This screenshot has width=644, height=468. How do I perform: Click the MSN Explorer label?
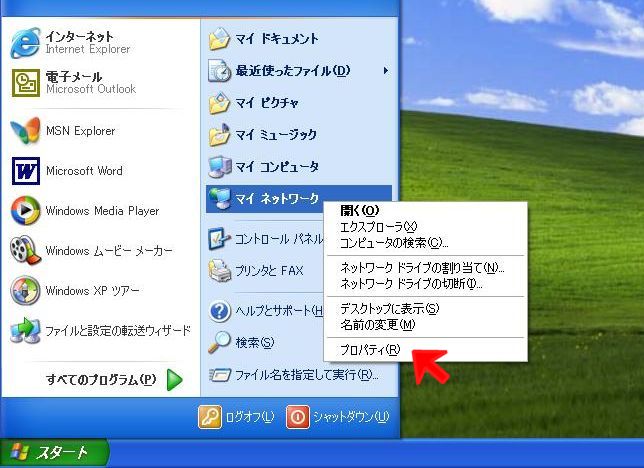pos(80,131)
